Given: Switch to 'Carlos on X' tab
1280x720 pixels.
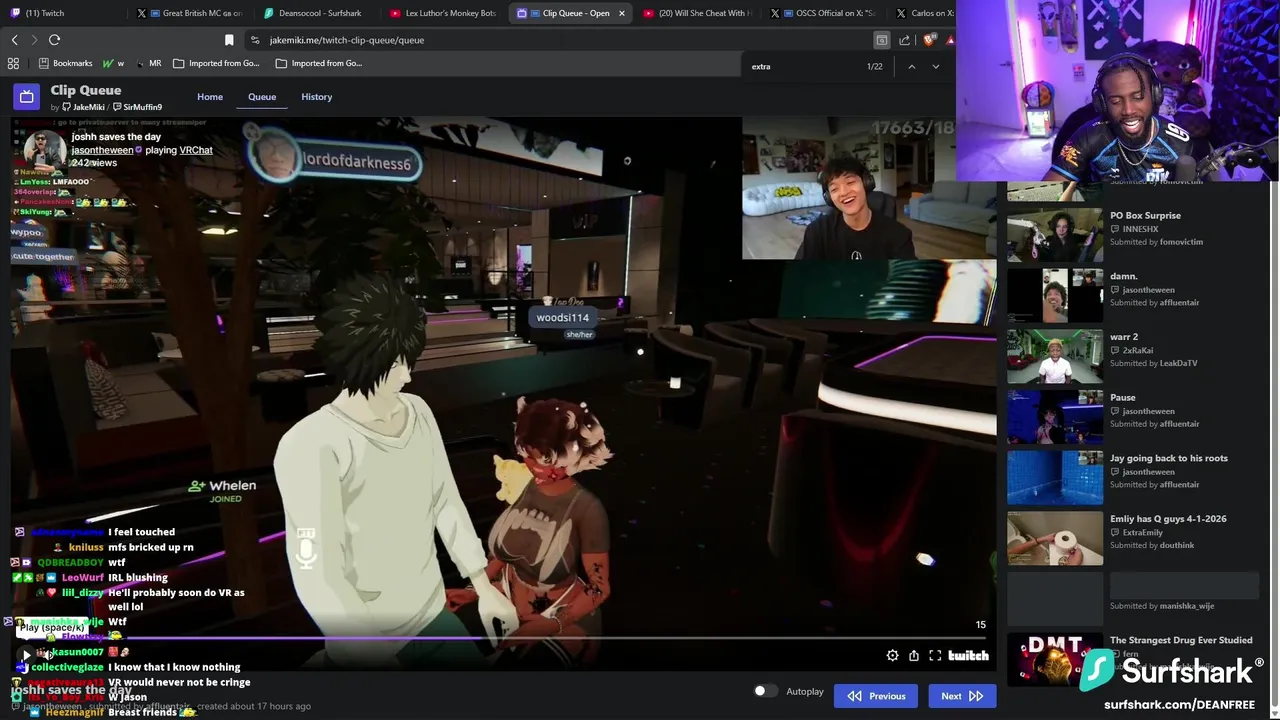Looking at the screenshot, I should 922,13.
